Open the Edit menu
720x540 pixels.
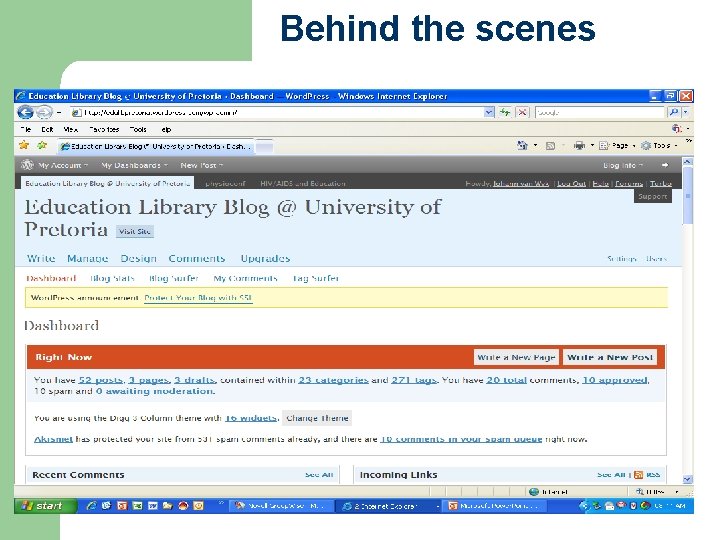click(x=47, y=129)
